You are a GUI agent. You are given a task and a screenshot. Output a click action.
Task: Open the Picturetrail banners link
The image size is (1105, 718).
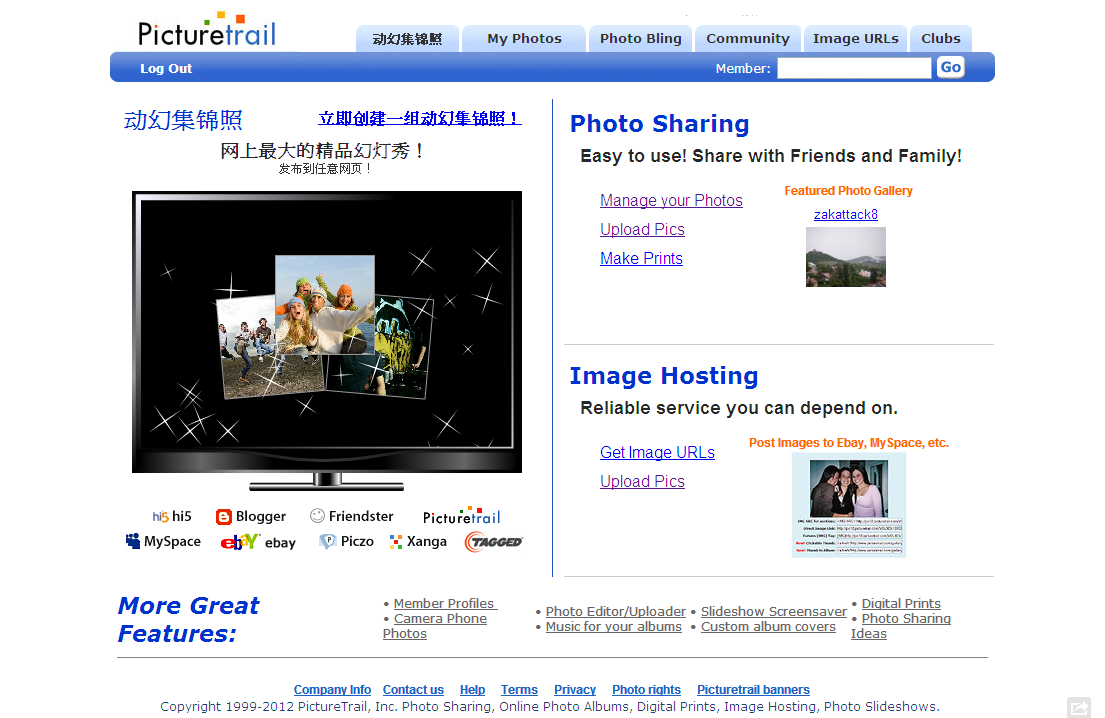coord(753,690)
